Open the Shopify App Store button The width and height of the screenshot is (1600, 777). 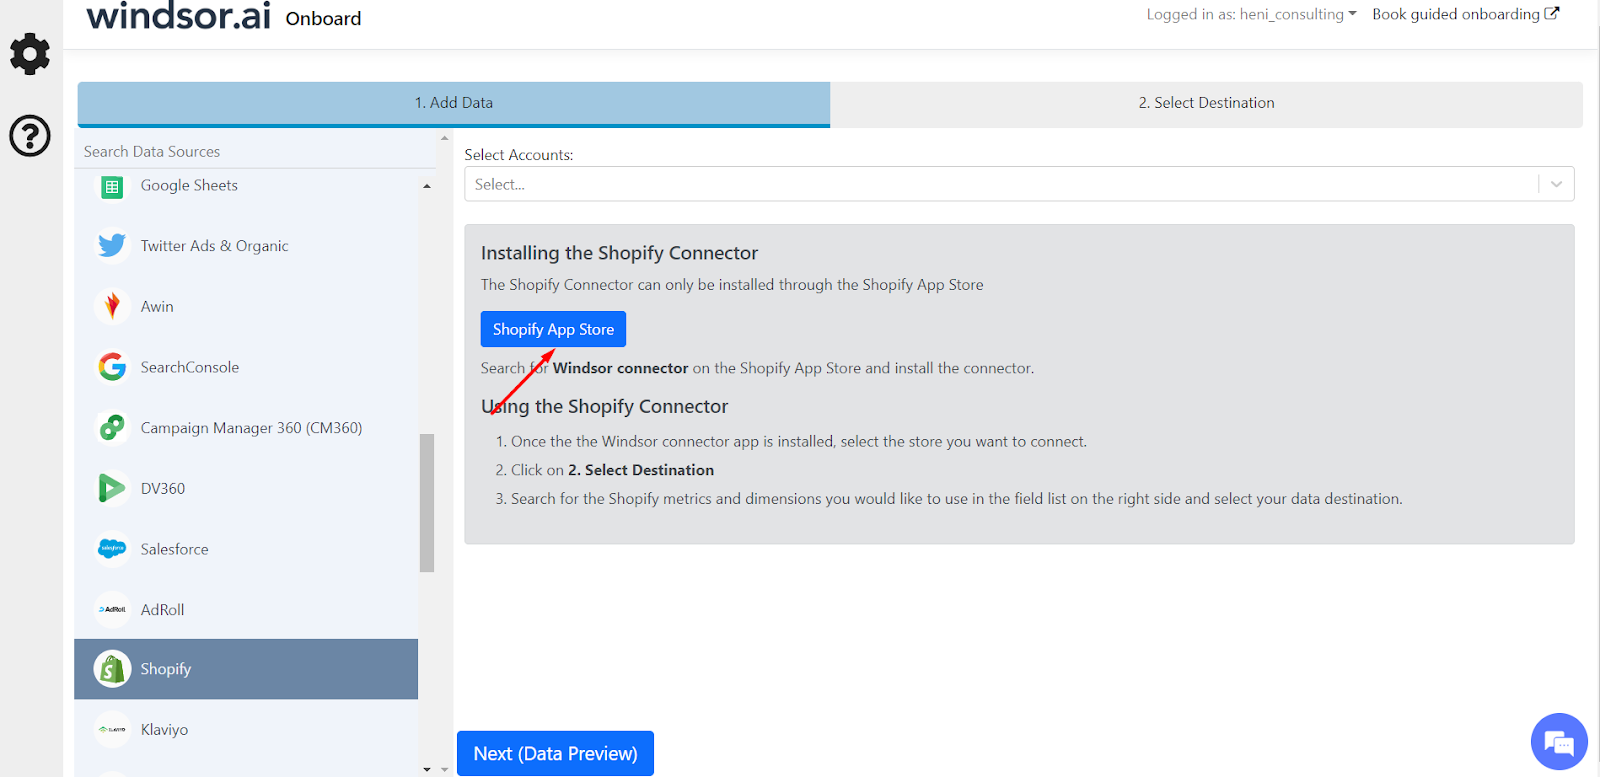click(x=553, y=329)
